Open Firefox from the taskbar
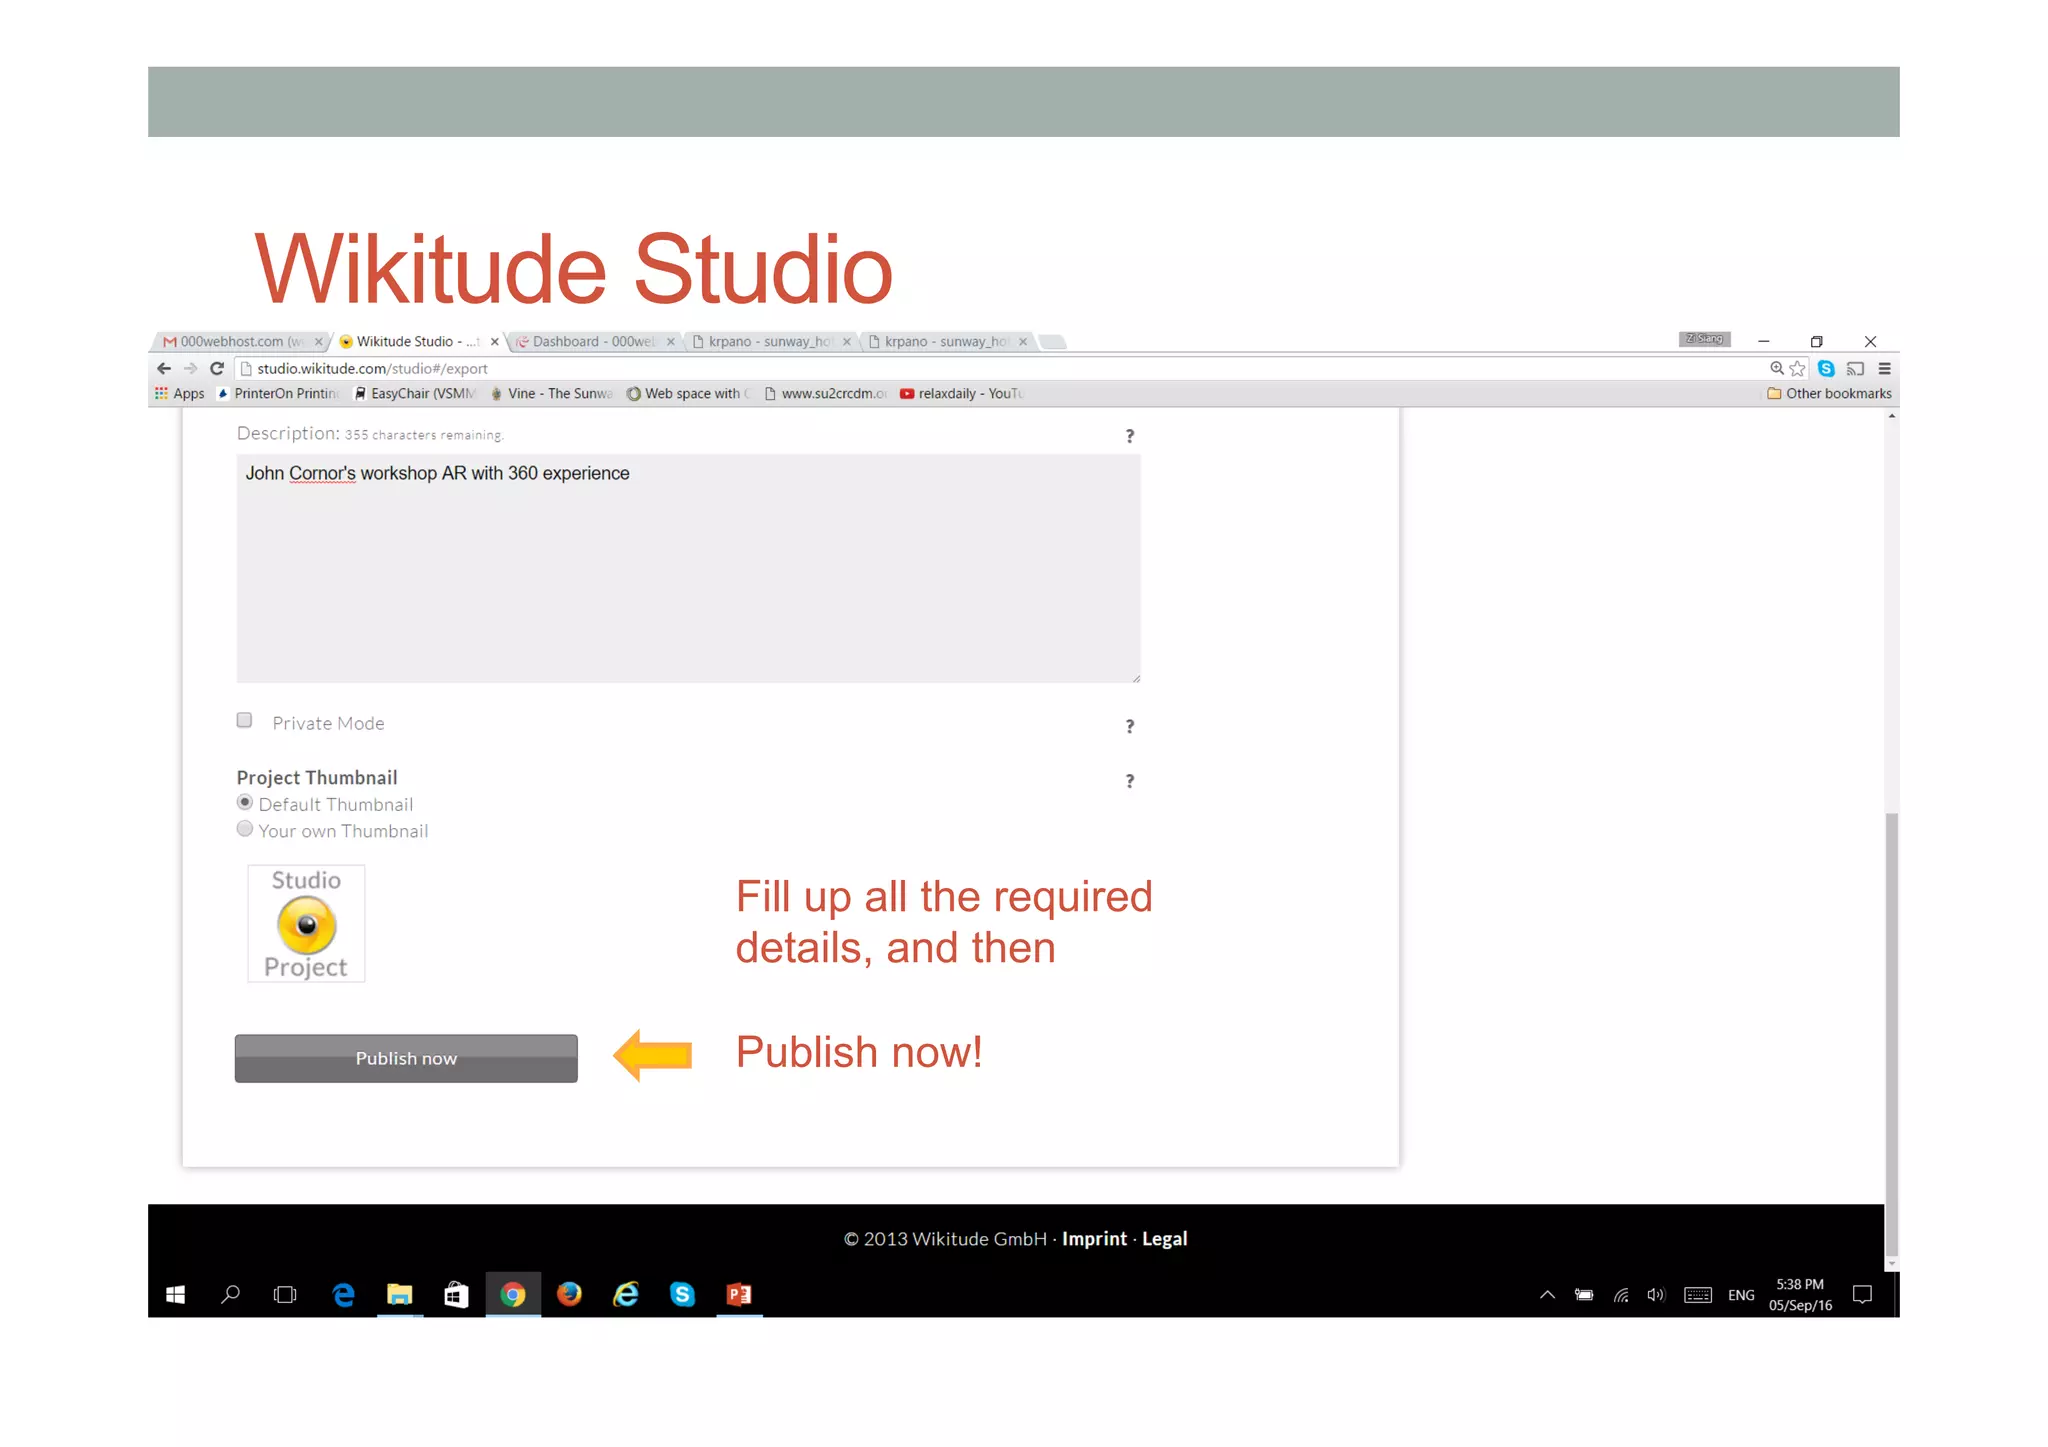Viewport: 2048px width, 1447px height. [x=569, y=1294]
